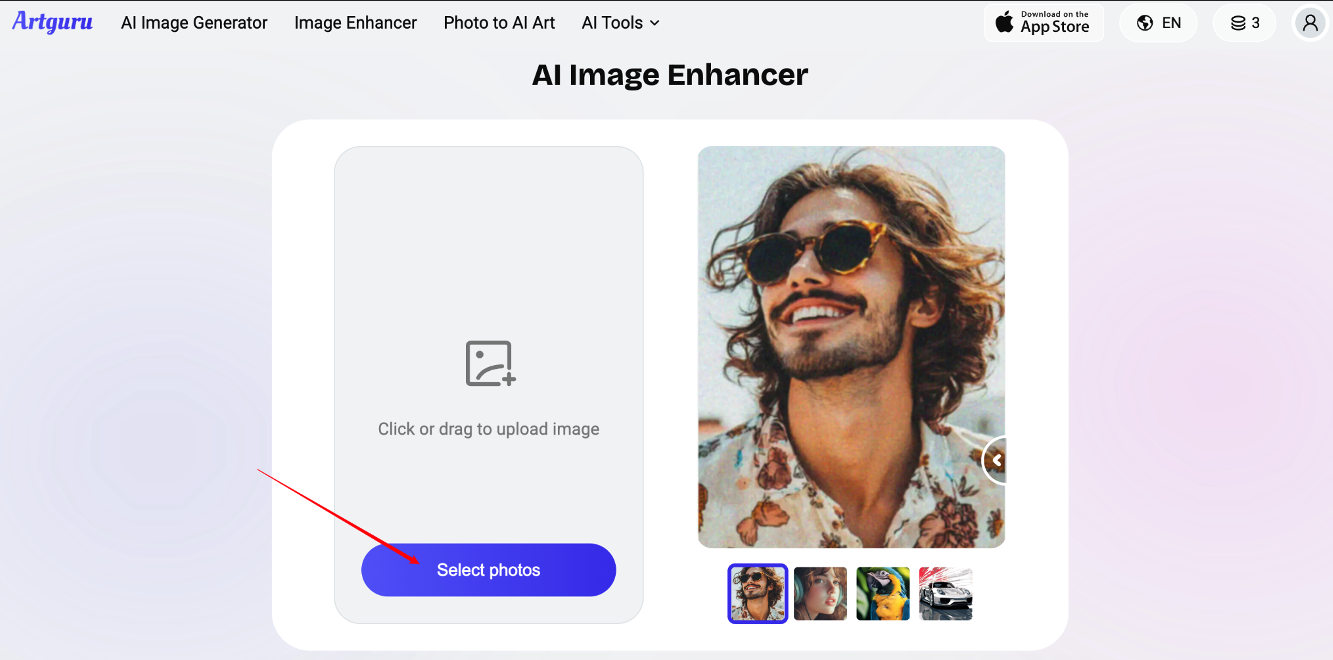The height and width of the screenshot is (660, 1333).
Task: Click the large preview image of the man
Action: click(x=851, y=347)
